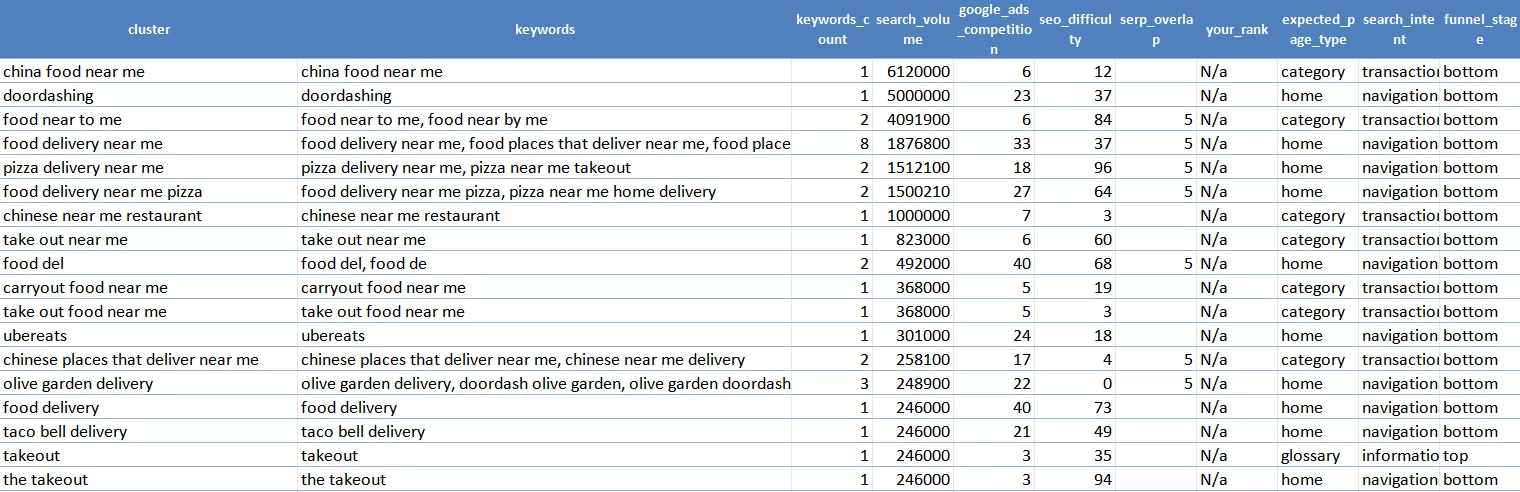Click the 'google_ads_competition' header cell

coord(994,29)
